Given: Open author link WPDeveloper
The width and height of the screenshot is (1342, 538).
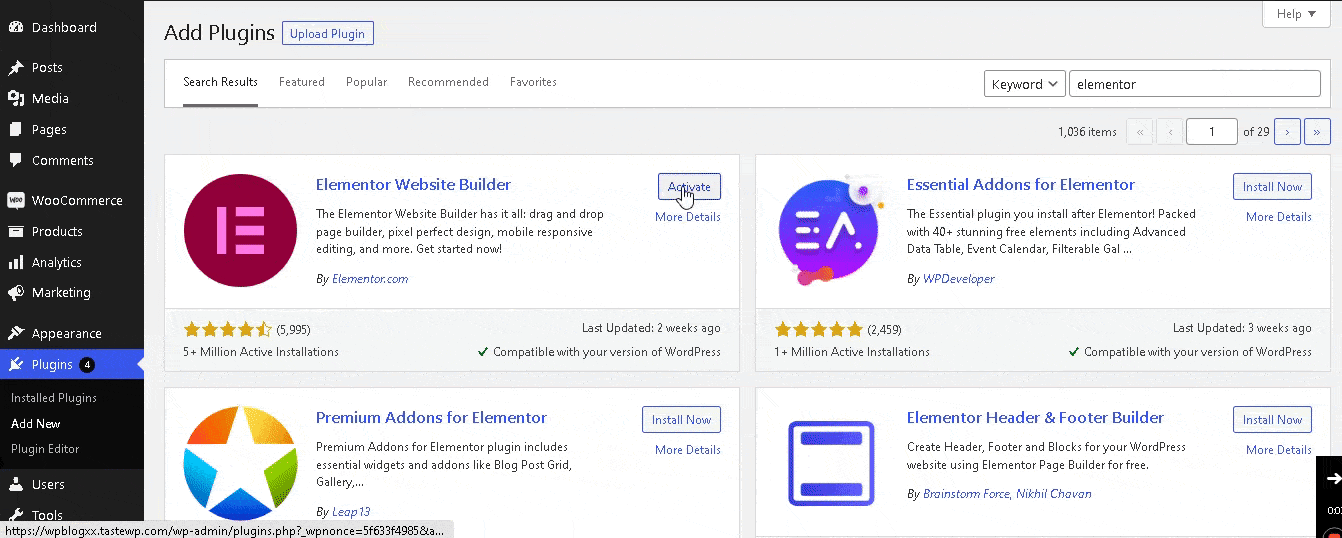Looking at the screenshot, I should point(958,279).
